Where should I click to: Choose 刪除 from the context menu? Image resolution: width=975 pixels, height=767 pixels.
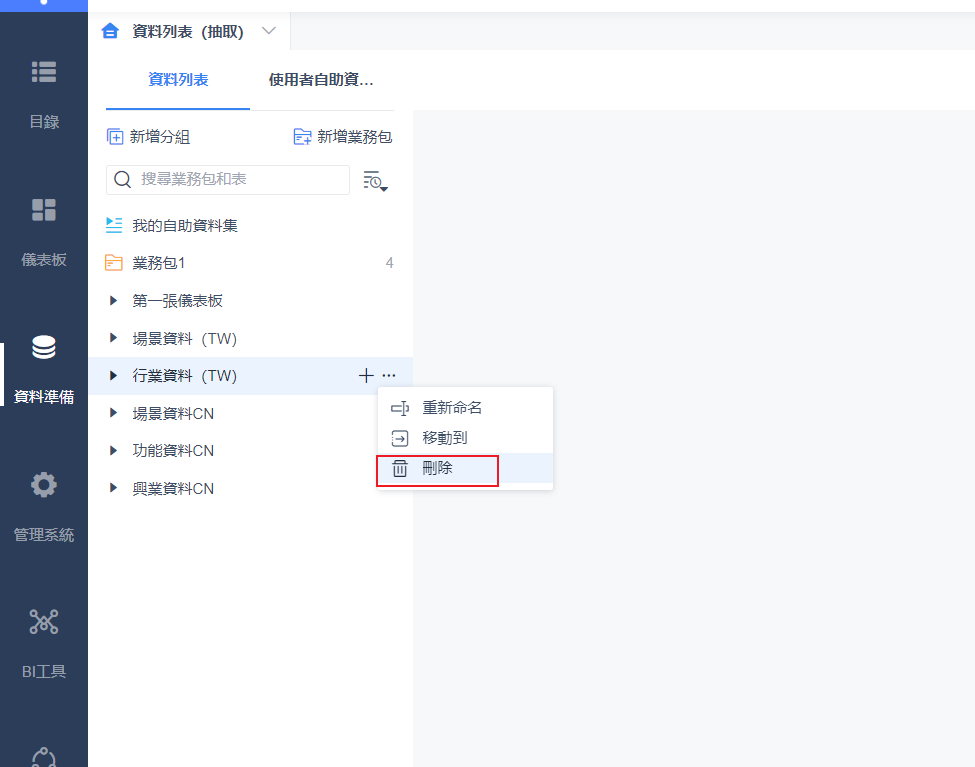tap(465, 468)
